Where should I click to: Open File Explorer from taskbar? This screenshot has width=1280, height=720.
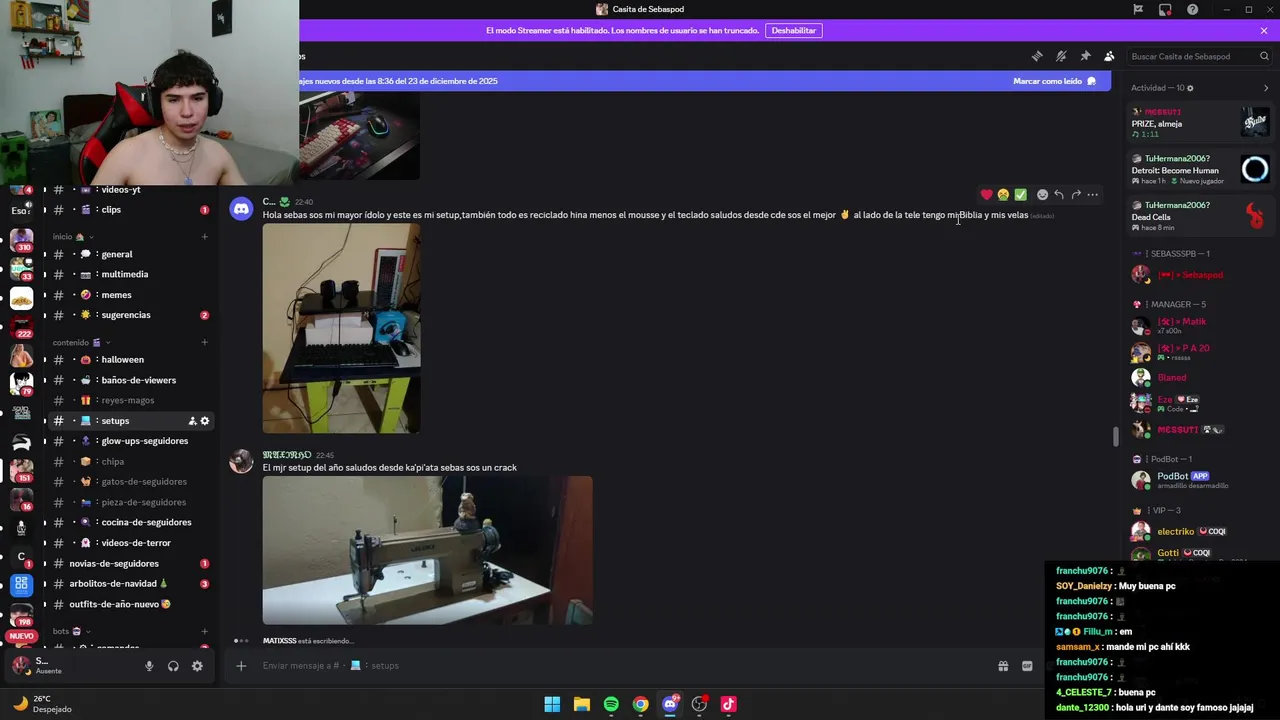click(x=581, y=704)
